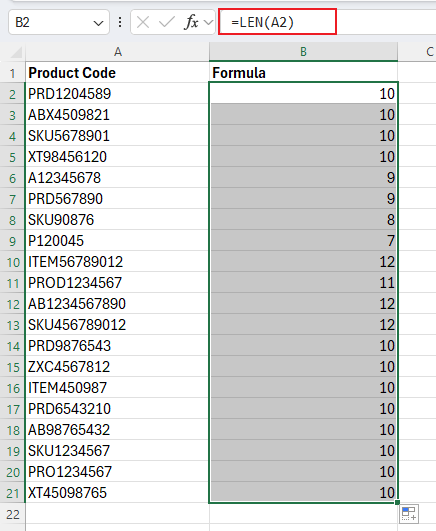436x531 pixels.
Task: Open the Insert Function fx button
Action: (191, 23)
